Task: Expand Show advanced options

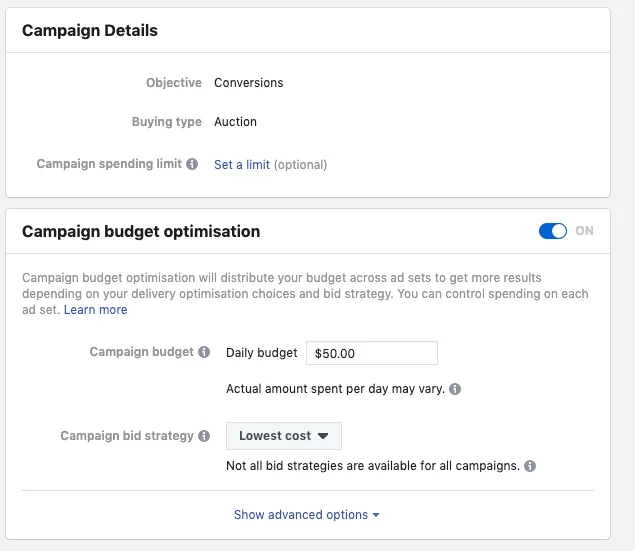Action: 307,515
